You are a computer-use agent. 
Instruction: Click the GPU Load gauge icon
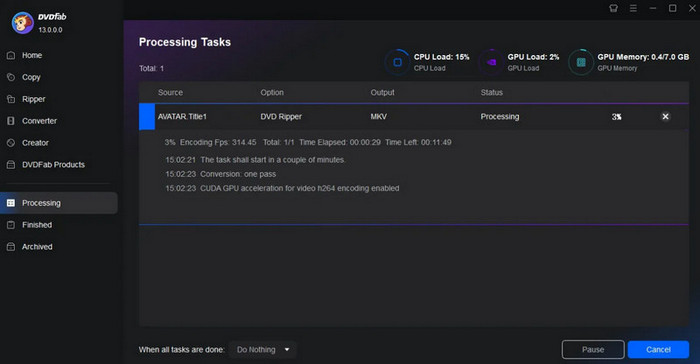[x=491, y=62]
